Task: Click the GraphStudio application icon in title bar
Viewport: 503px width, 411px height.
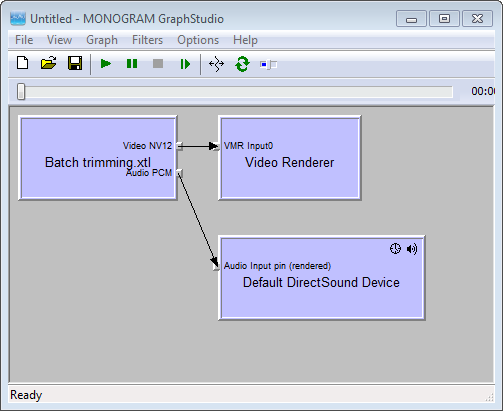Action: 18,19
